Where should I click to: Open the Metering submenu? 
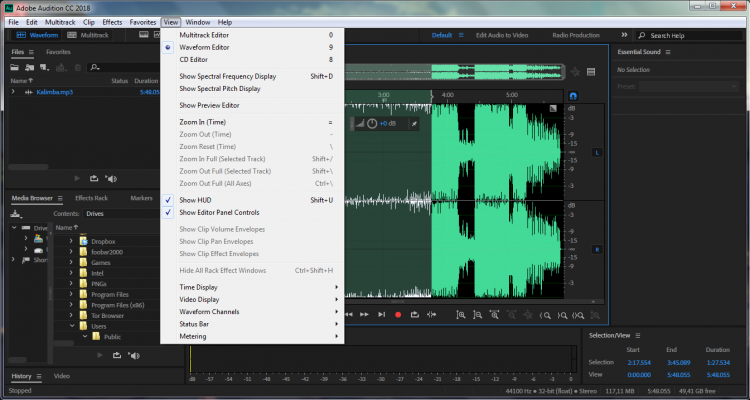[x=193, y=336]
